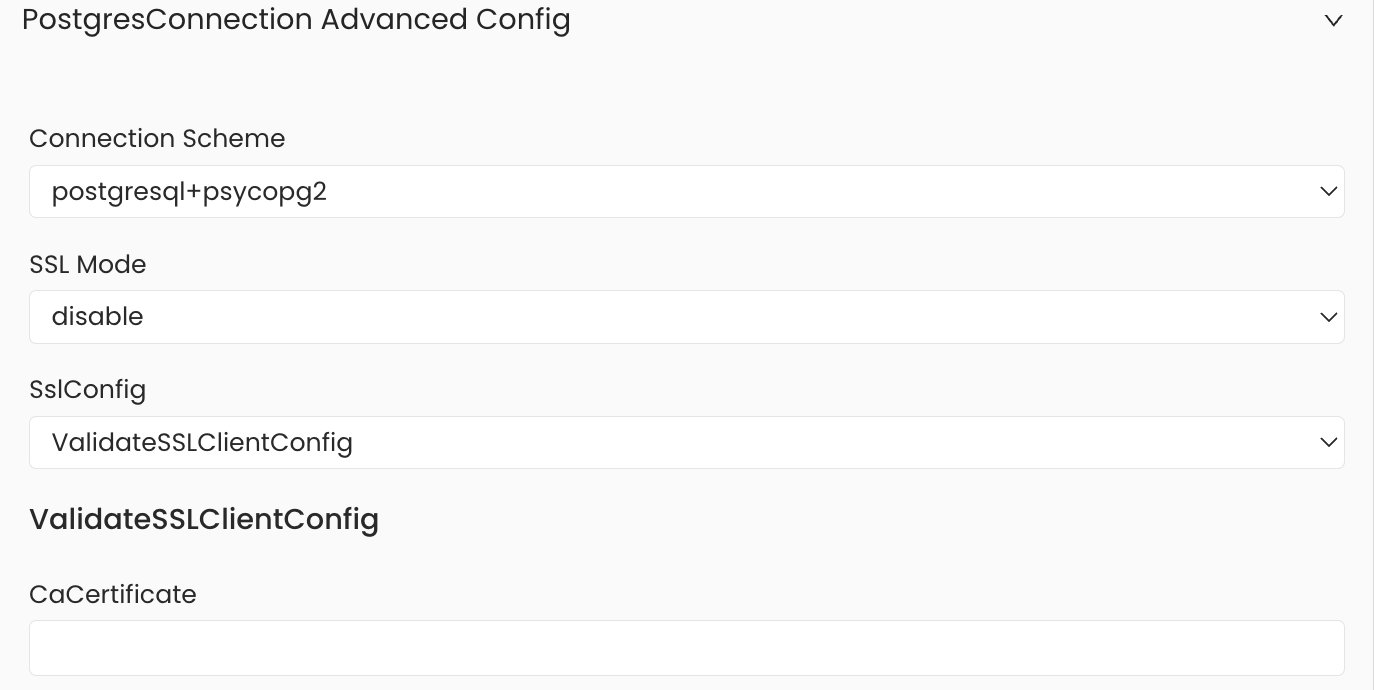Click the Connection Scheme label

point(157,139)
